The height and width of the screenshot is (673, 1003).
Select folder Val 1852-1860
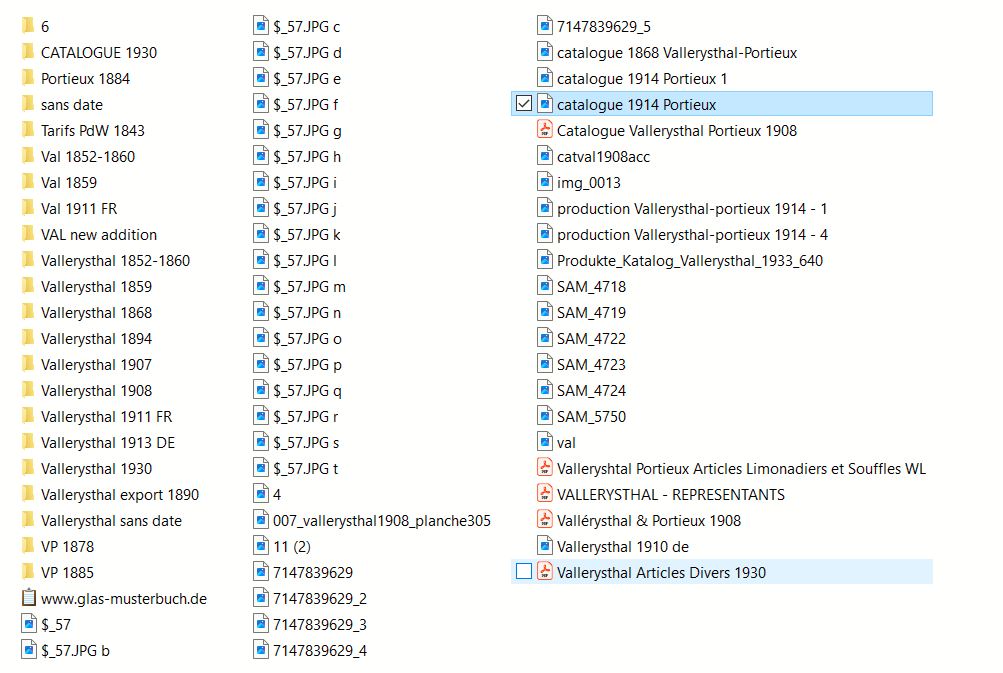(x=78, y=156)
